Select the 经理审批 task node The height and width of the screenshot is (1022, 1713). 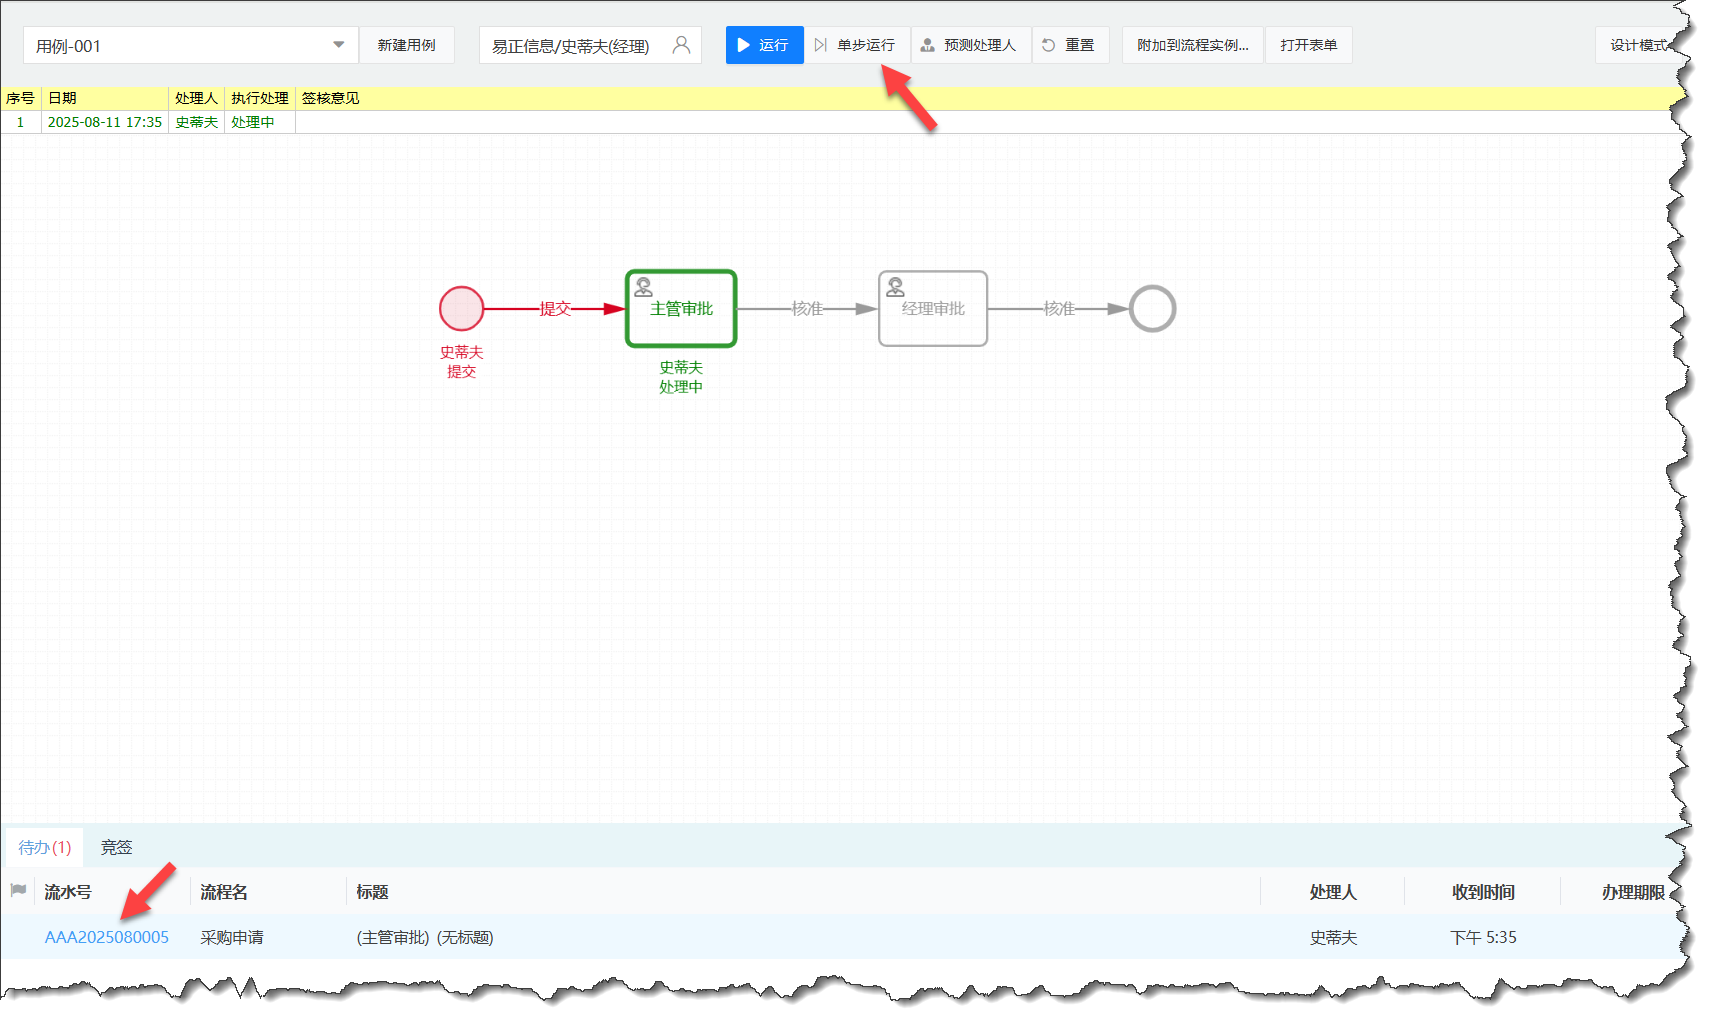click(x=932, y=308)
